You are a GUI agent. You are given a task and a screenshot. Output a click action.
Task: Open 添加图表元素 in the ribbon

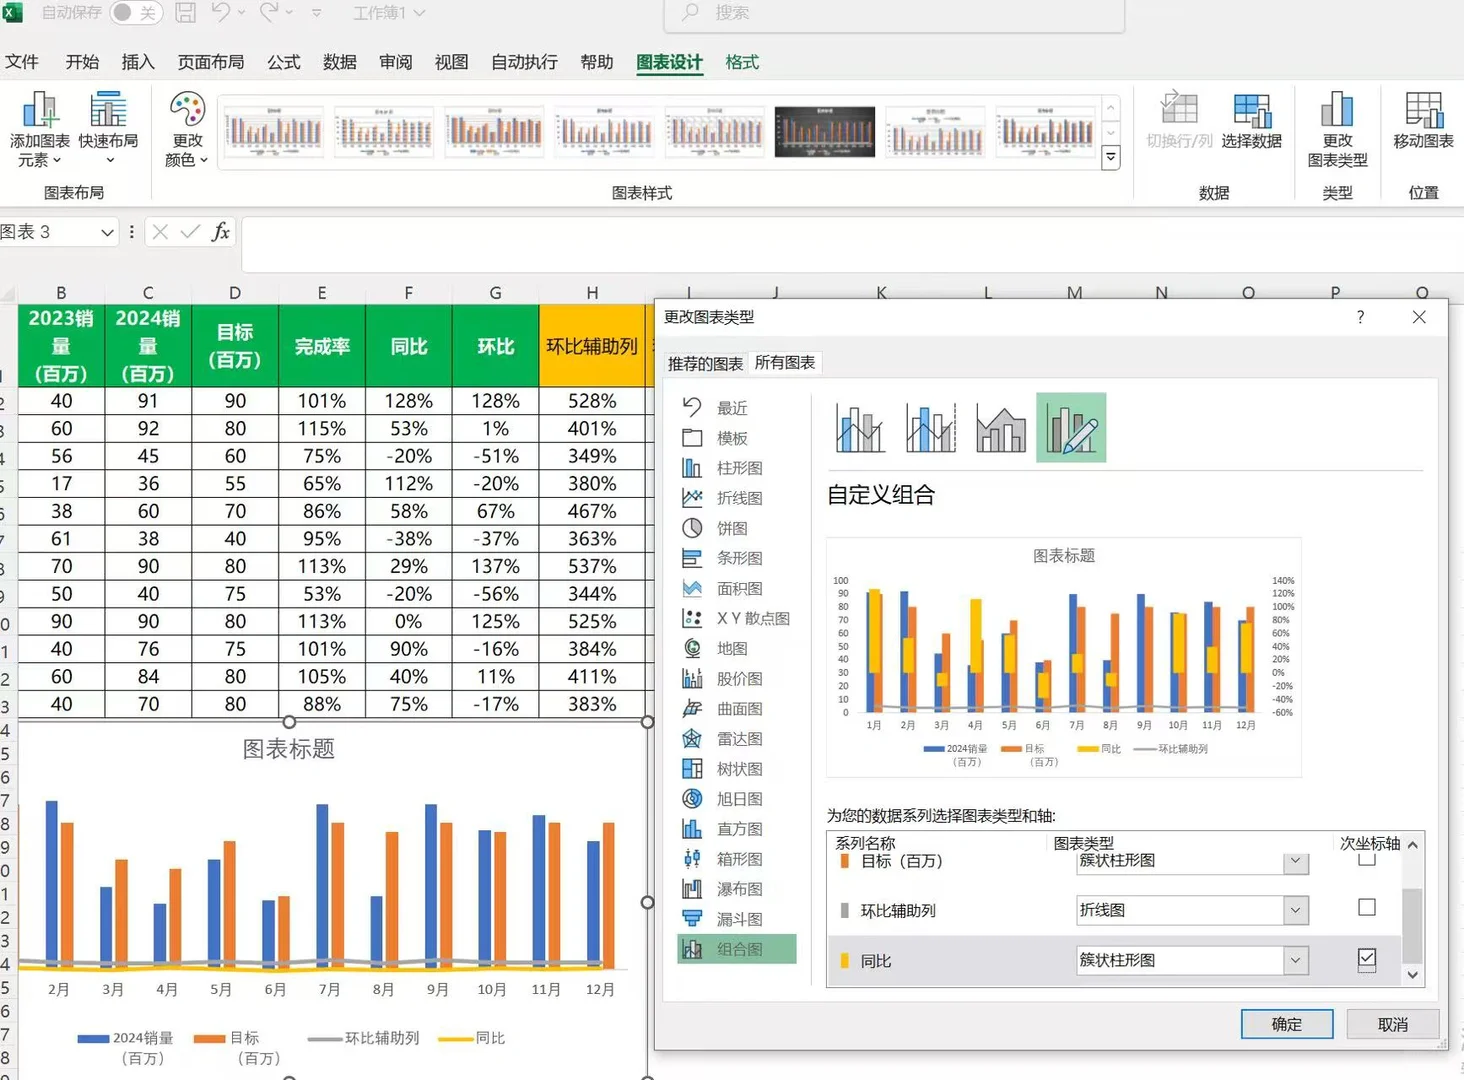coord(40,129)
